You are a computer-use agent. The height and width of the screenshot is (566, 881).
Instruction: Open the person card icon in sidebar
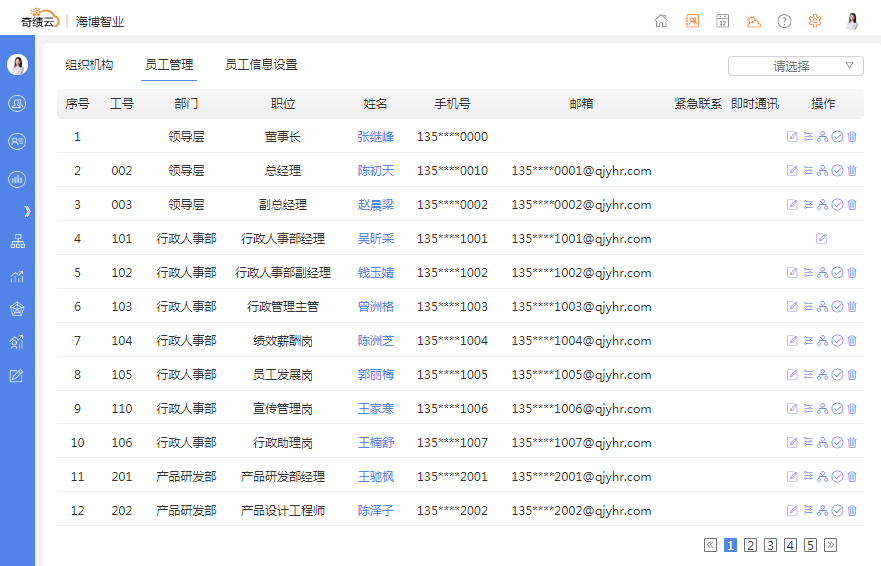pyautogui.click(x=17, y=141)
